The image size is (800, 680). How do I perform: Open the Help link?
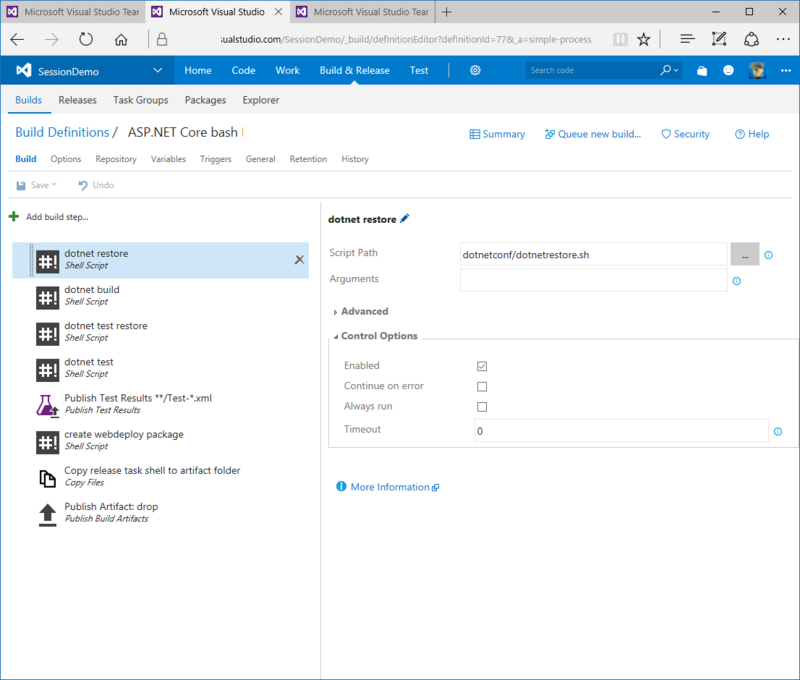(752, 134)
